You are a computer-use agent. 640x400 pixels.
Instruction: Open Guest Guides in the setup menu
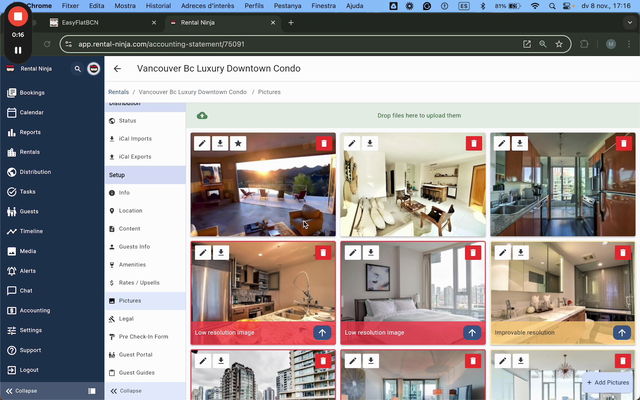click(x=145, y=373)
